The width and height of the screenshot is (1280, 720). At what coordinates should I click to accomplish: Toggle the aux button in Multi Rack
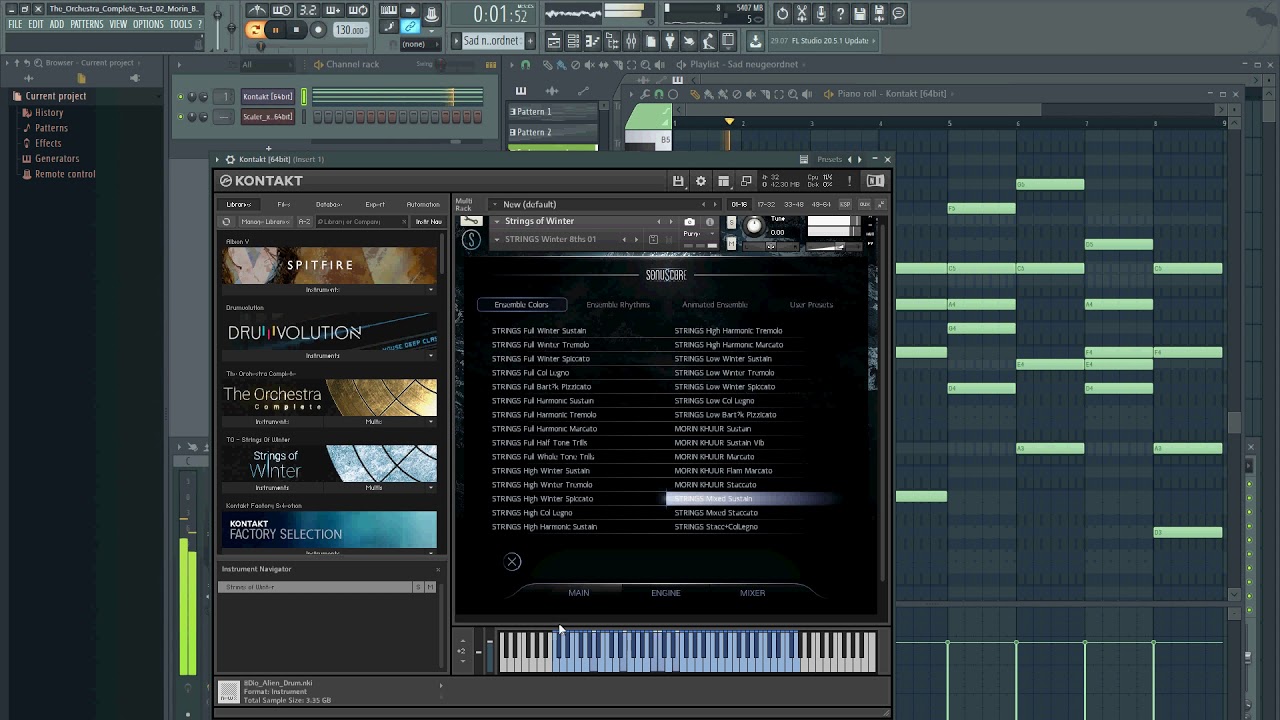coord(864,204)
